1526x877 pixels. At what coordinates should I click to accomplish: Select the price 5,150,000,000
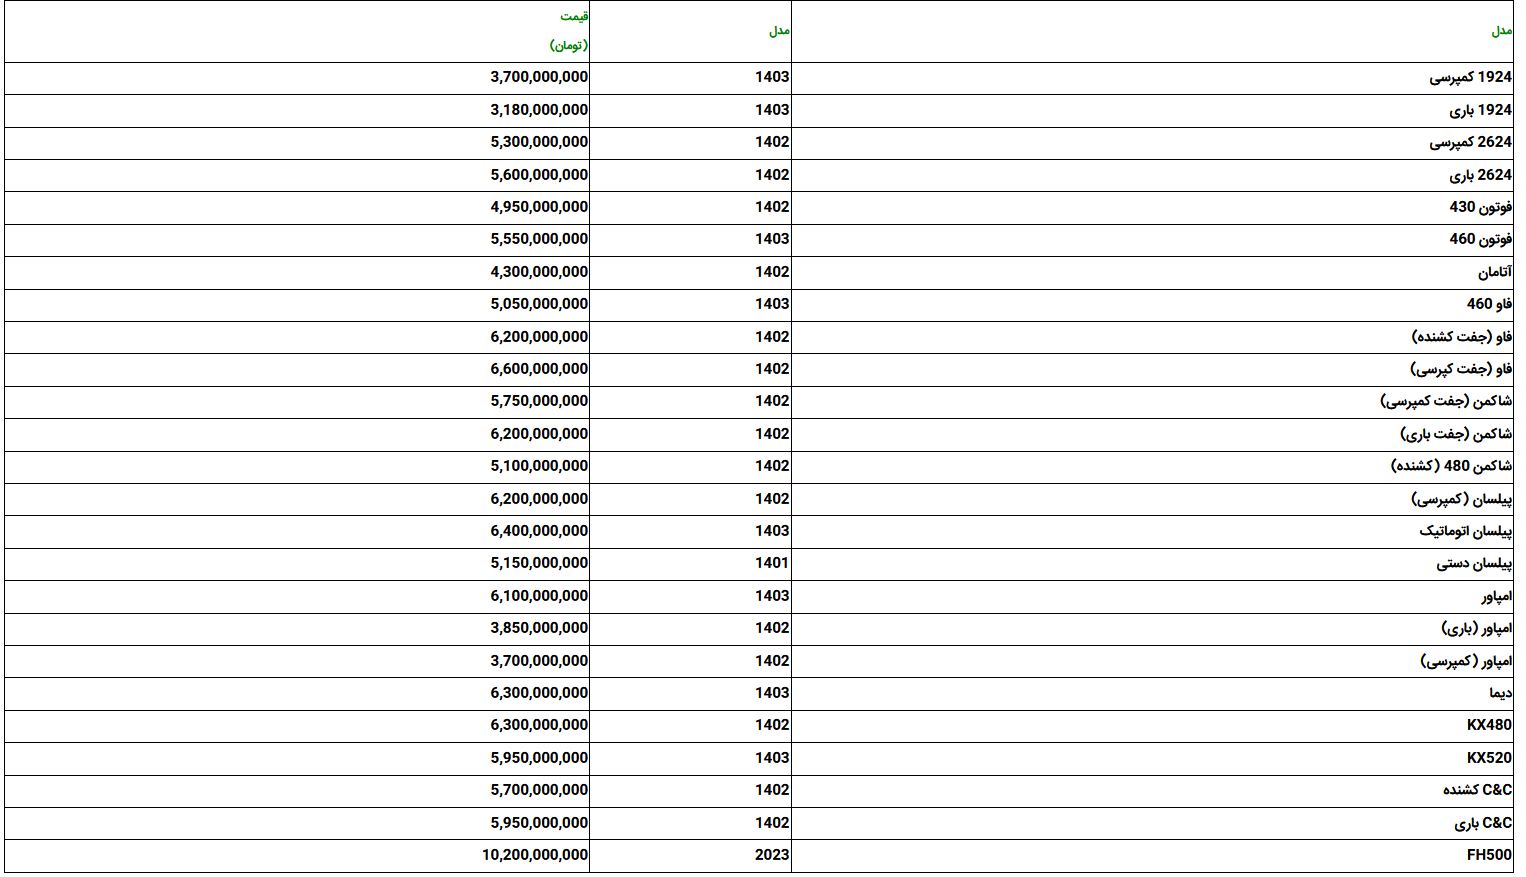(539, 563)
